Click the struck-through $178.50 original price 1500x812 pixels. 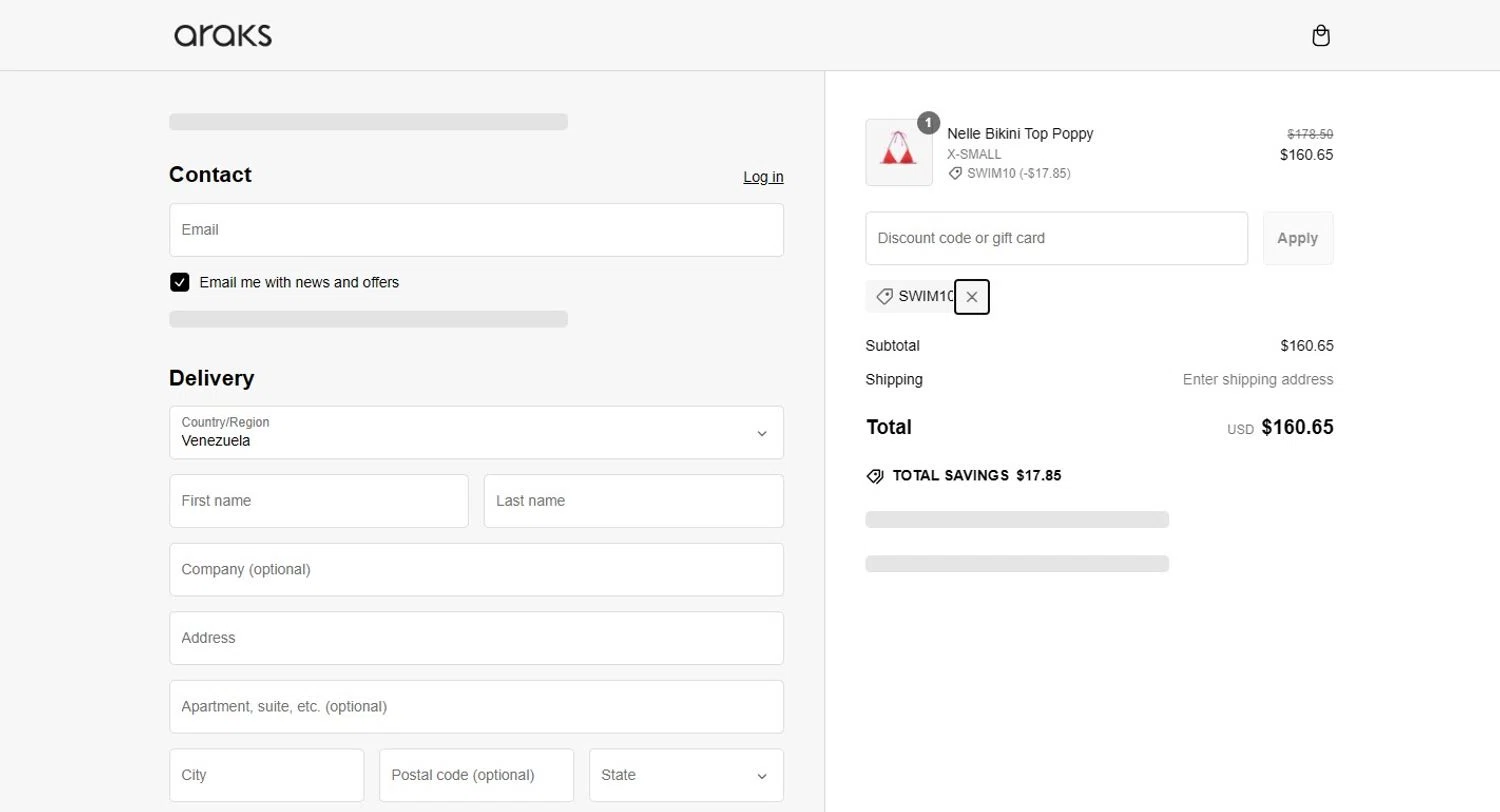point(1310,134)
